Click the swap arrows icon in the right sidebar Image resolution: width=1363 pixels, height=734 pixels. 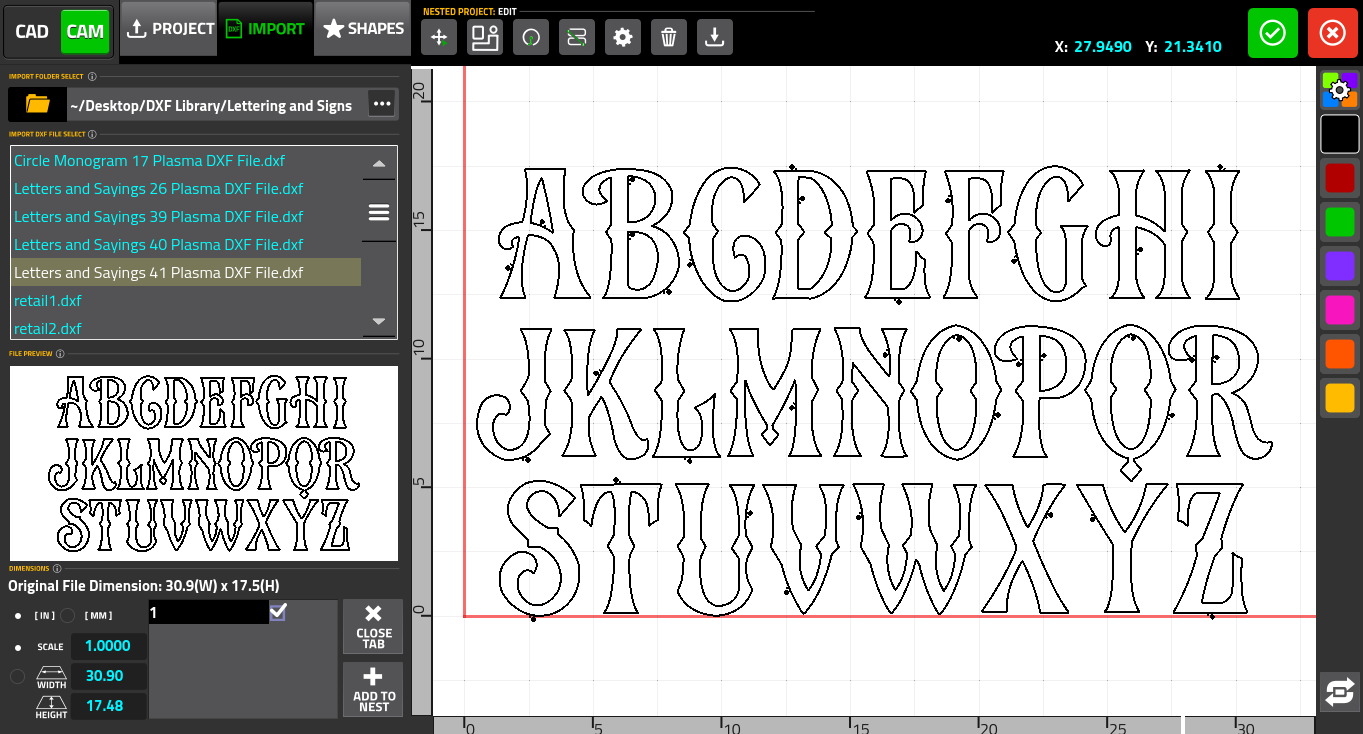pyautogui.click(x=1340, y=692)
